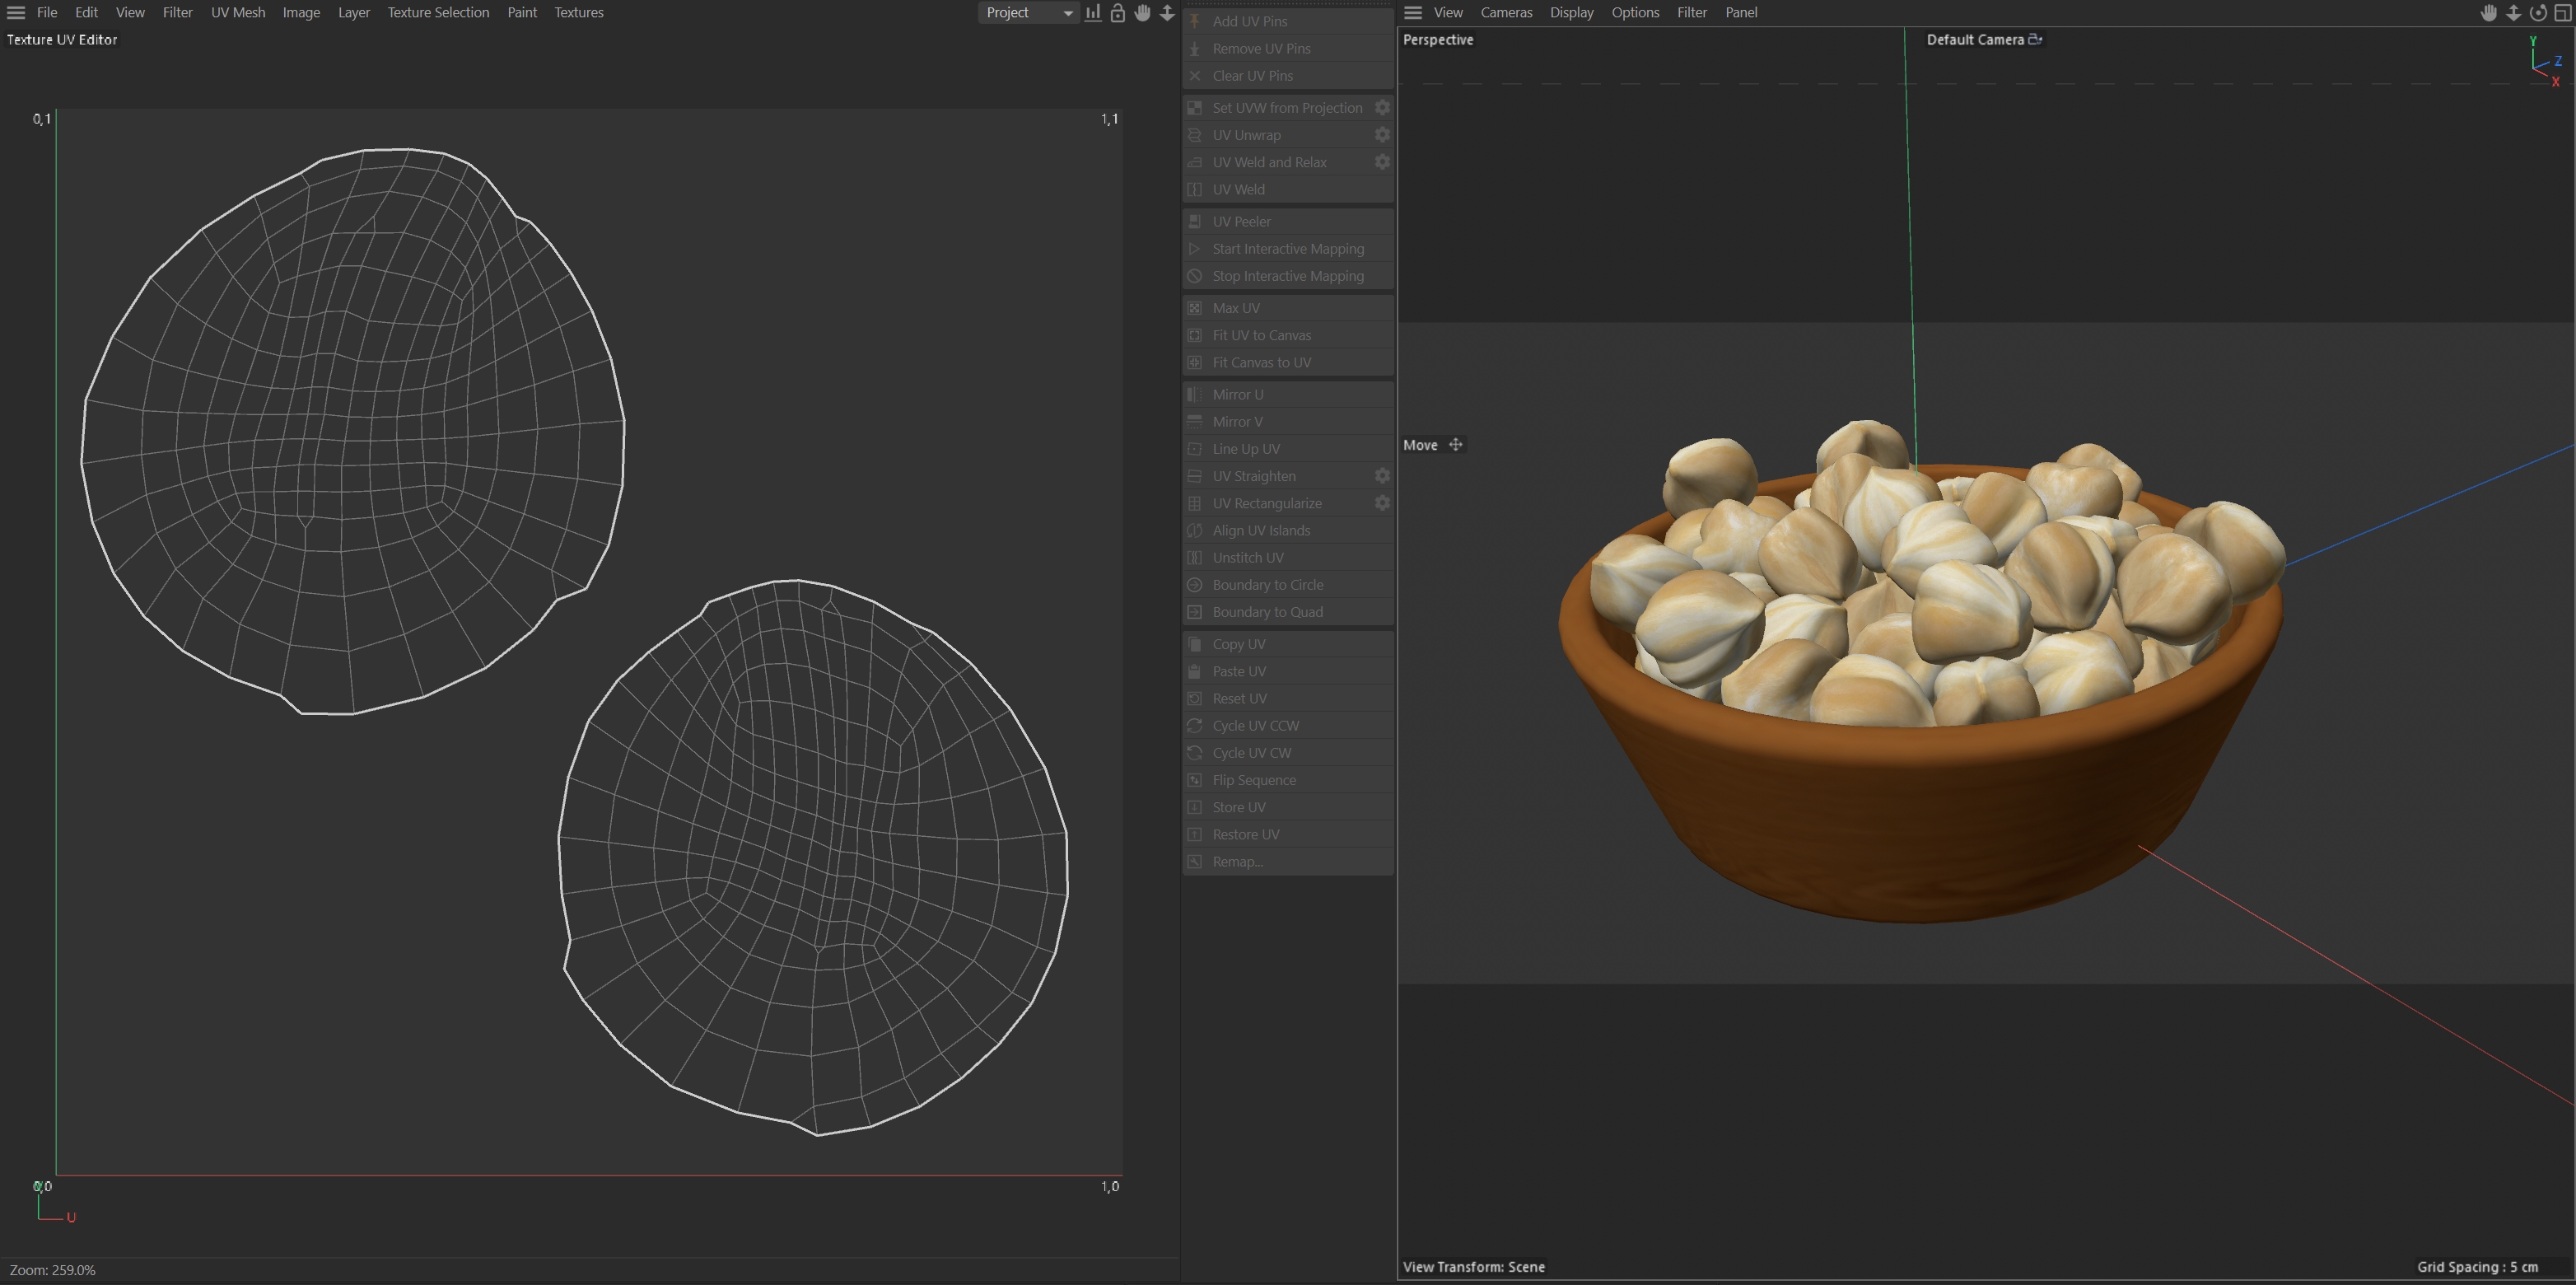Open settings gear for UV Unwrap
This screenshot has height=1285, width=2576.
click(x=1382, y=135)
